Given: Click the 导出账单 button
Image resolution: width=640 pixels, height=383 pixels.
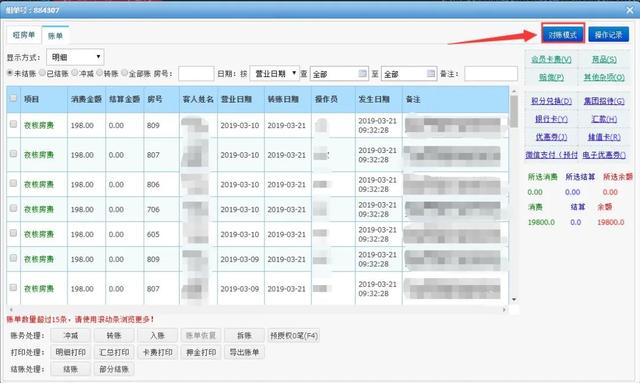Looking at the screenshot, I should click(244, 352).
